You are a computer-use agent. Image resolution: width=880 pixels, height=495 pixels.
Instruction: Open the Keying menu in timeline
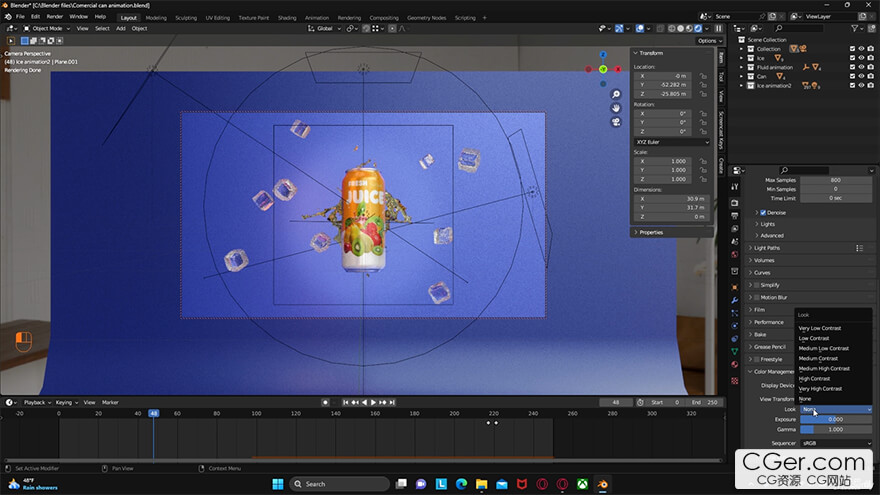(66, 402)
